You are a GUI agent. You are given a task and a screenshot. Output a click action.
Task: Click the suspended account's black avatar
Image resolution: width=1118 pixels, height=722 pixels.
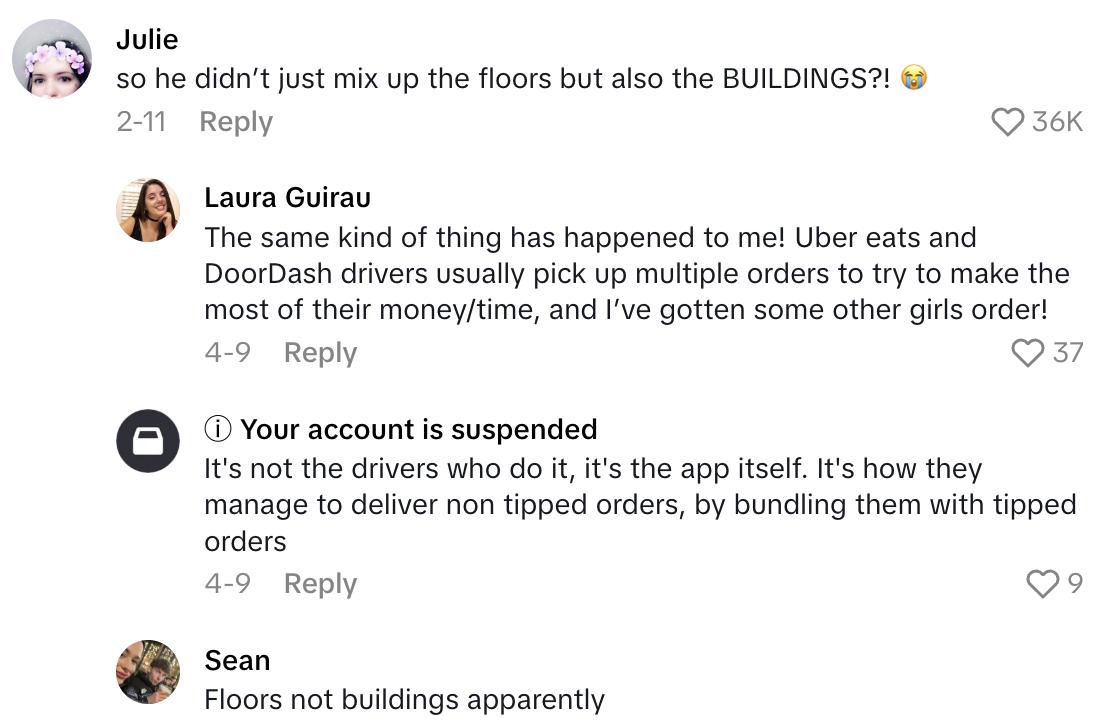pos(148,441)
